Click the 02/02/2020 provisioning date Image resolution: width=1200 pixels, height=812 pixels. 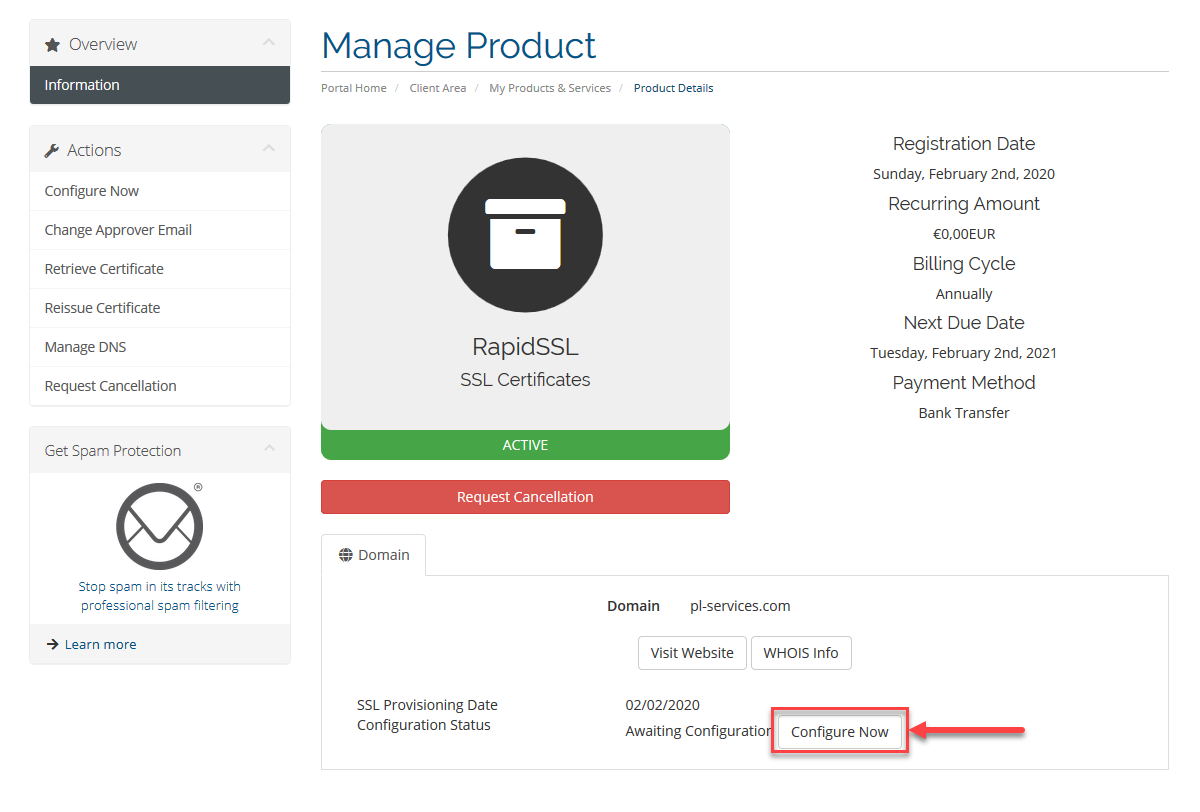click(x=663, y=705)
